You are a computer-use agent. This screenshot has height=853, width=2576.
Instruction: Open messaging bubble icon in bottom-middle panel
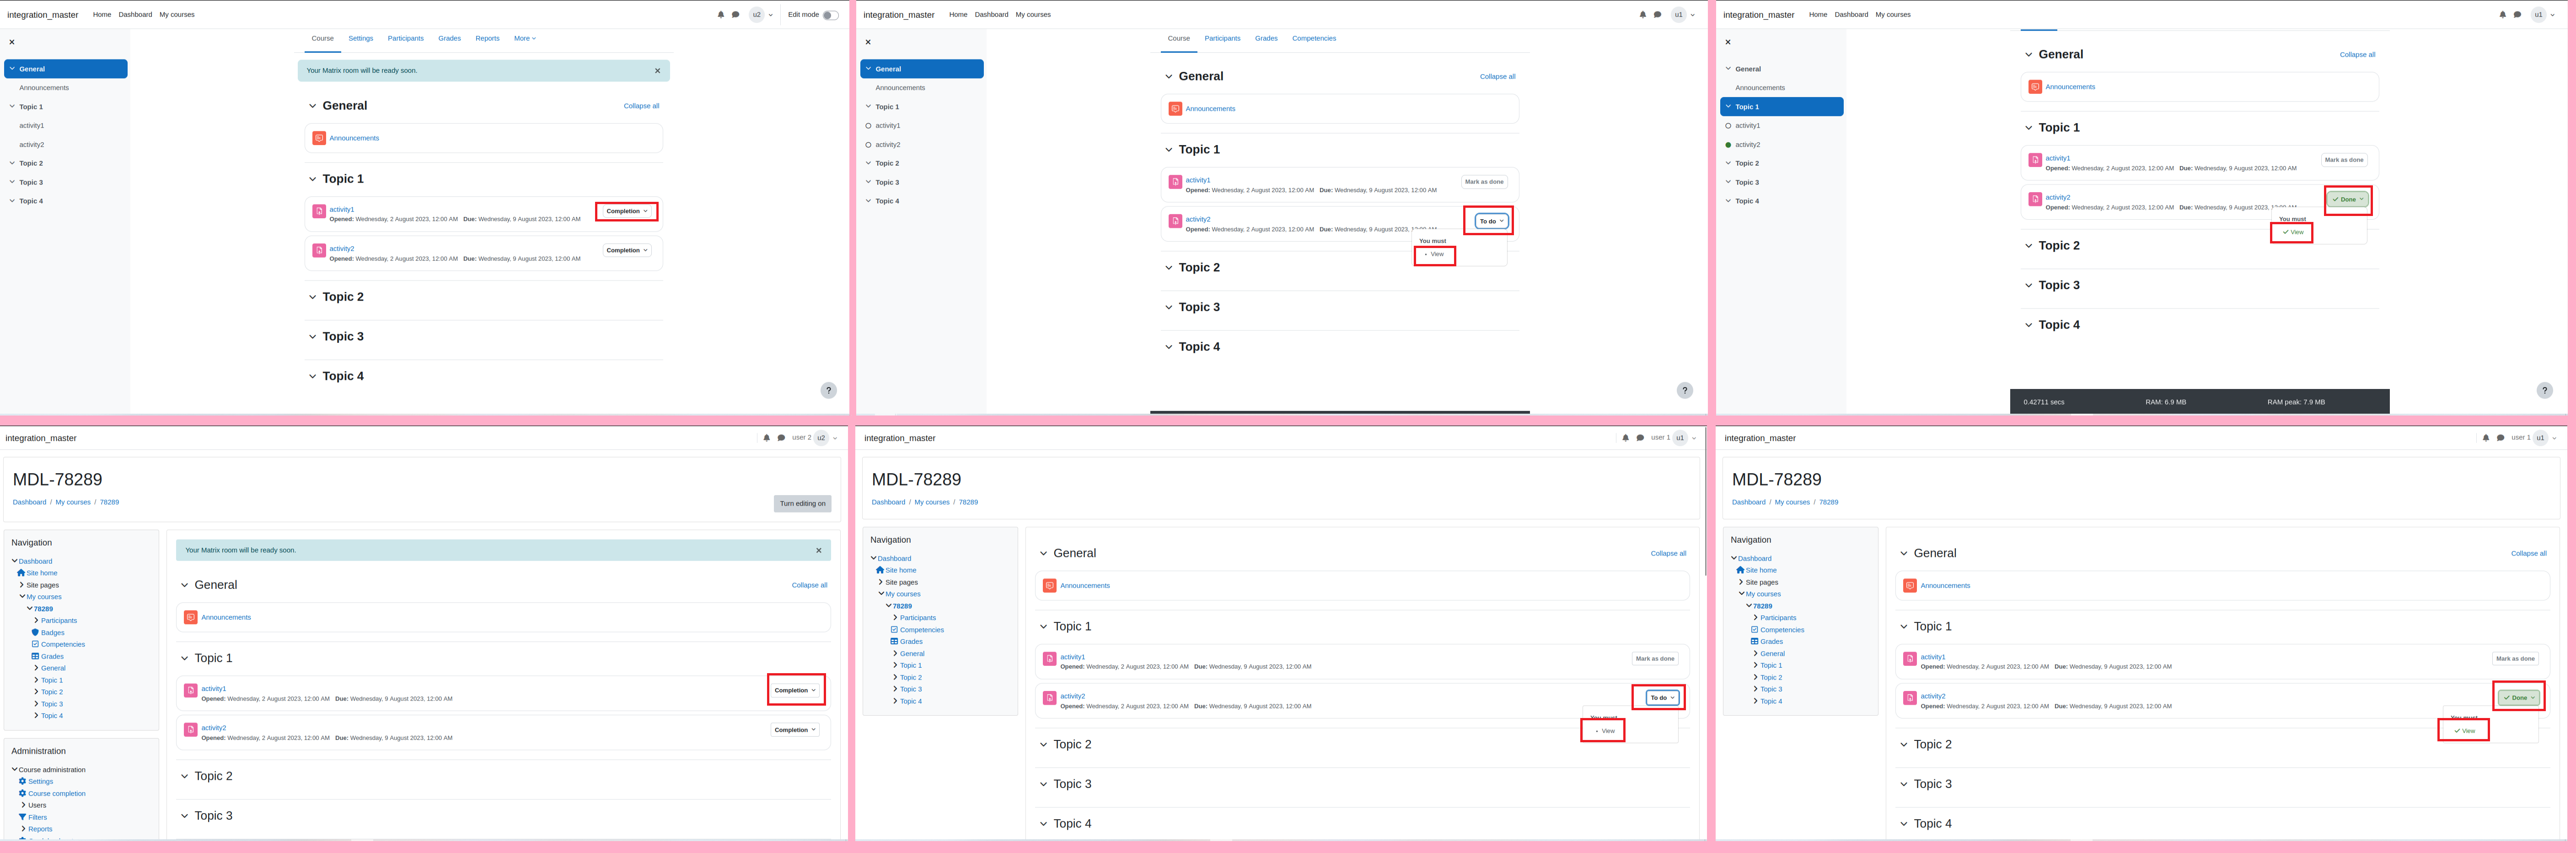pyautogui.click(x=1640, y=438)
